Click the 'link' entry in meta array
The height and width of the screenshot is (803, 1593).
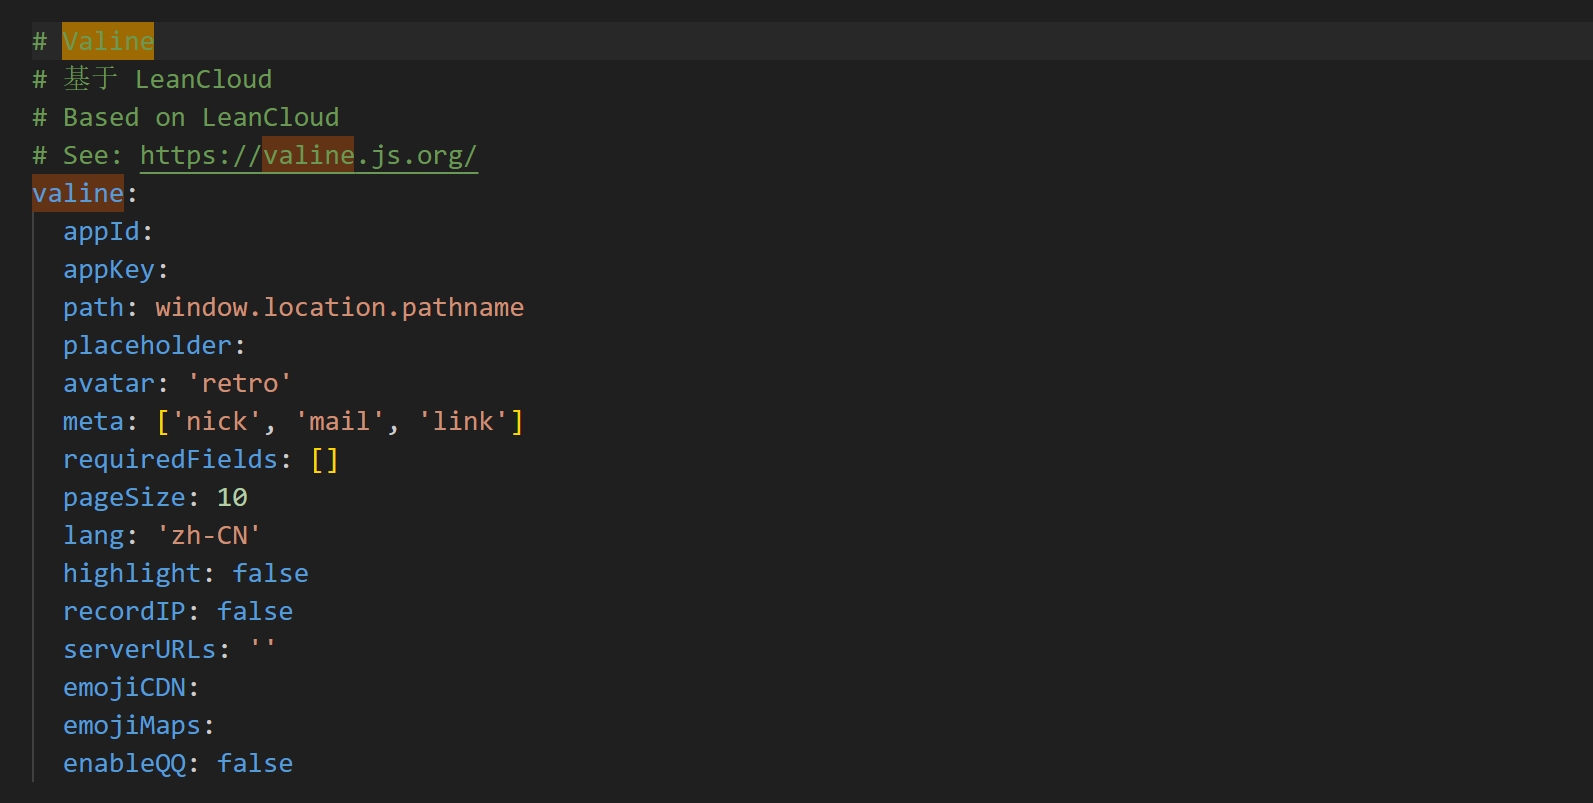[x=463, y=422]
